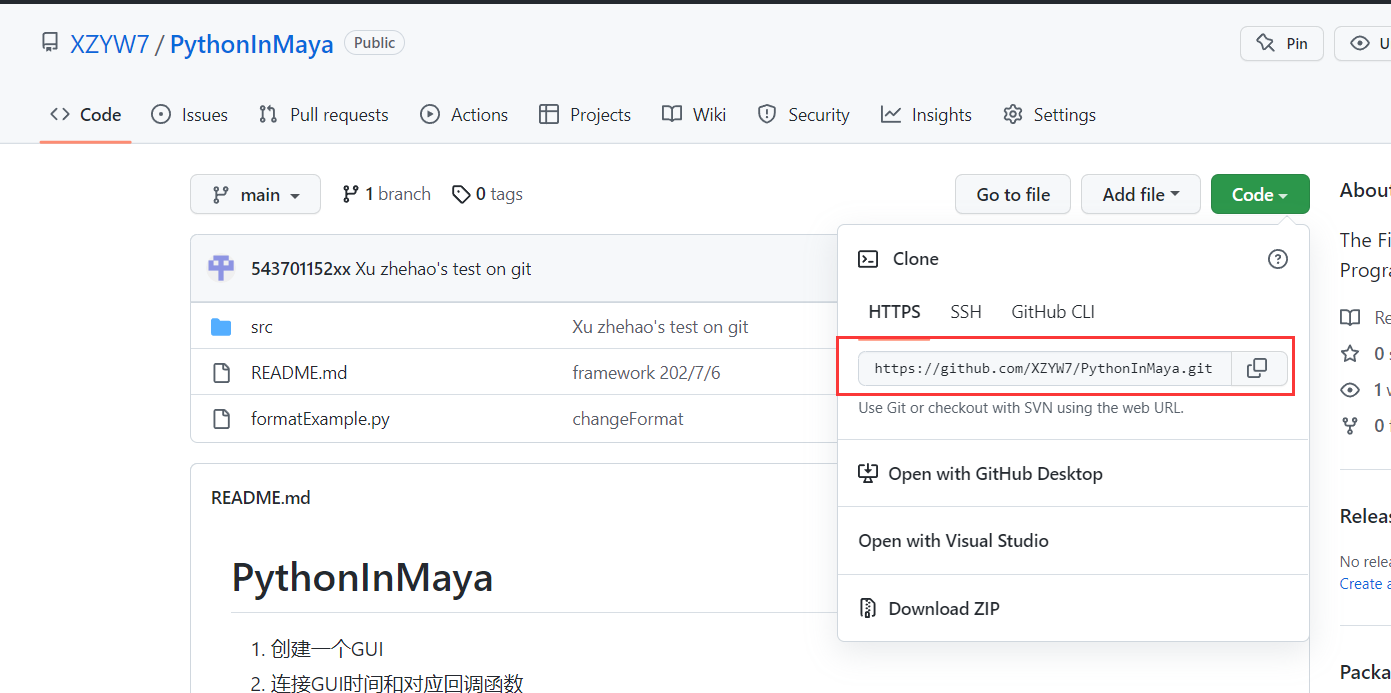Select the SSH clone tab

[966, 312]
